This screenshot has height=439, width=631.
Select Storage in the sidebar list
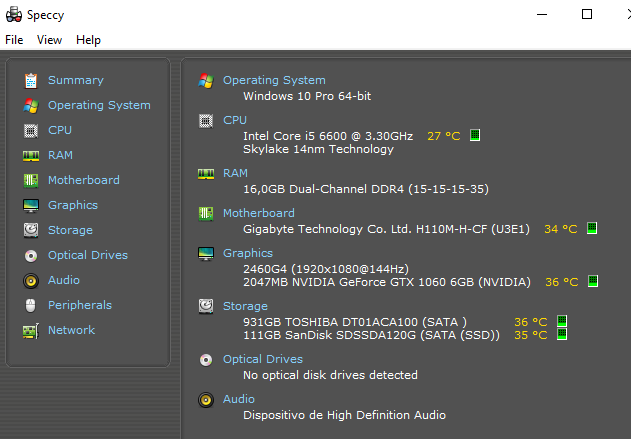(70, 230)
